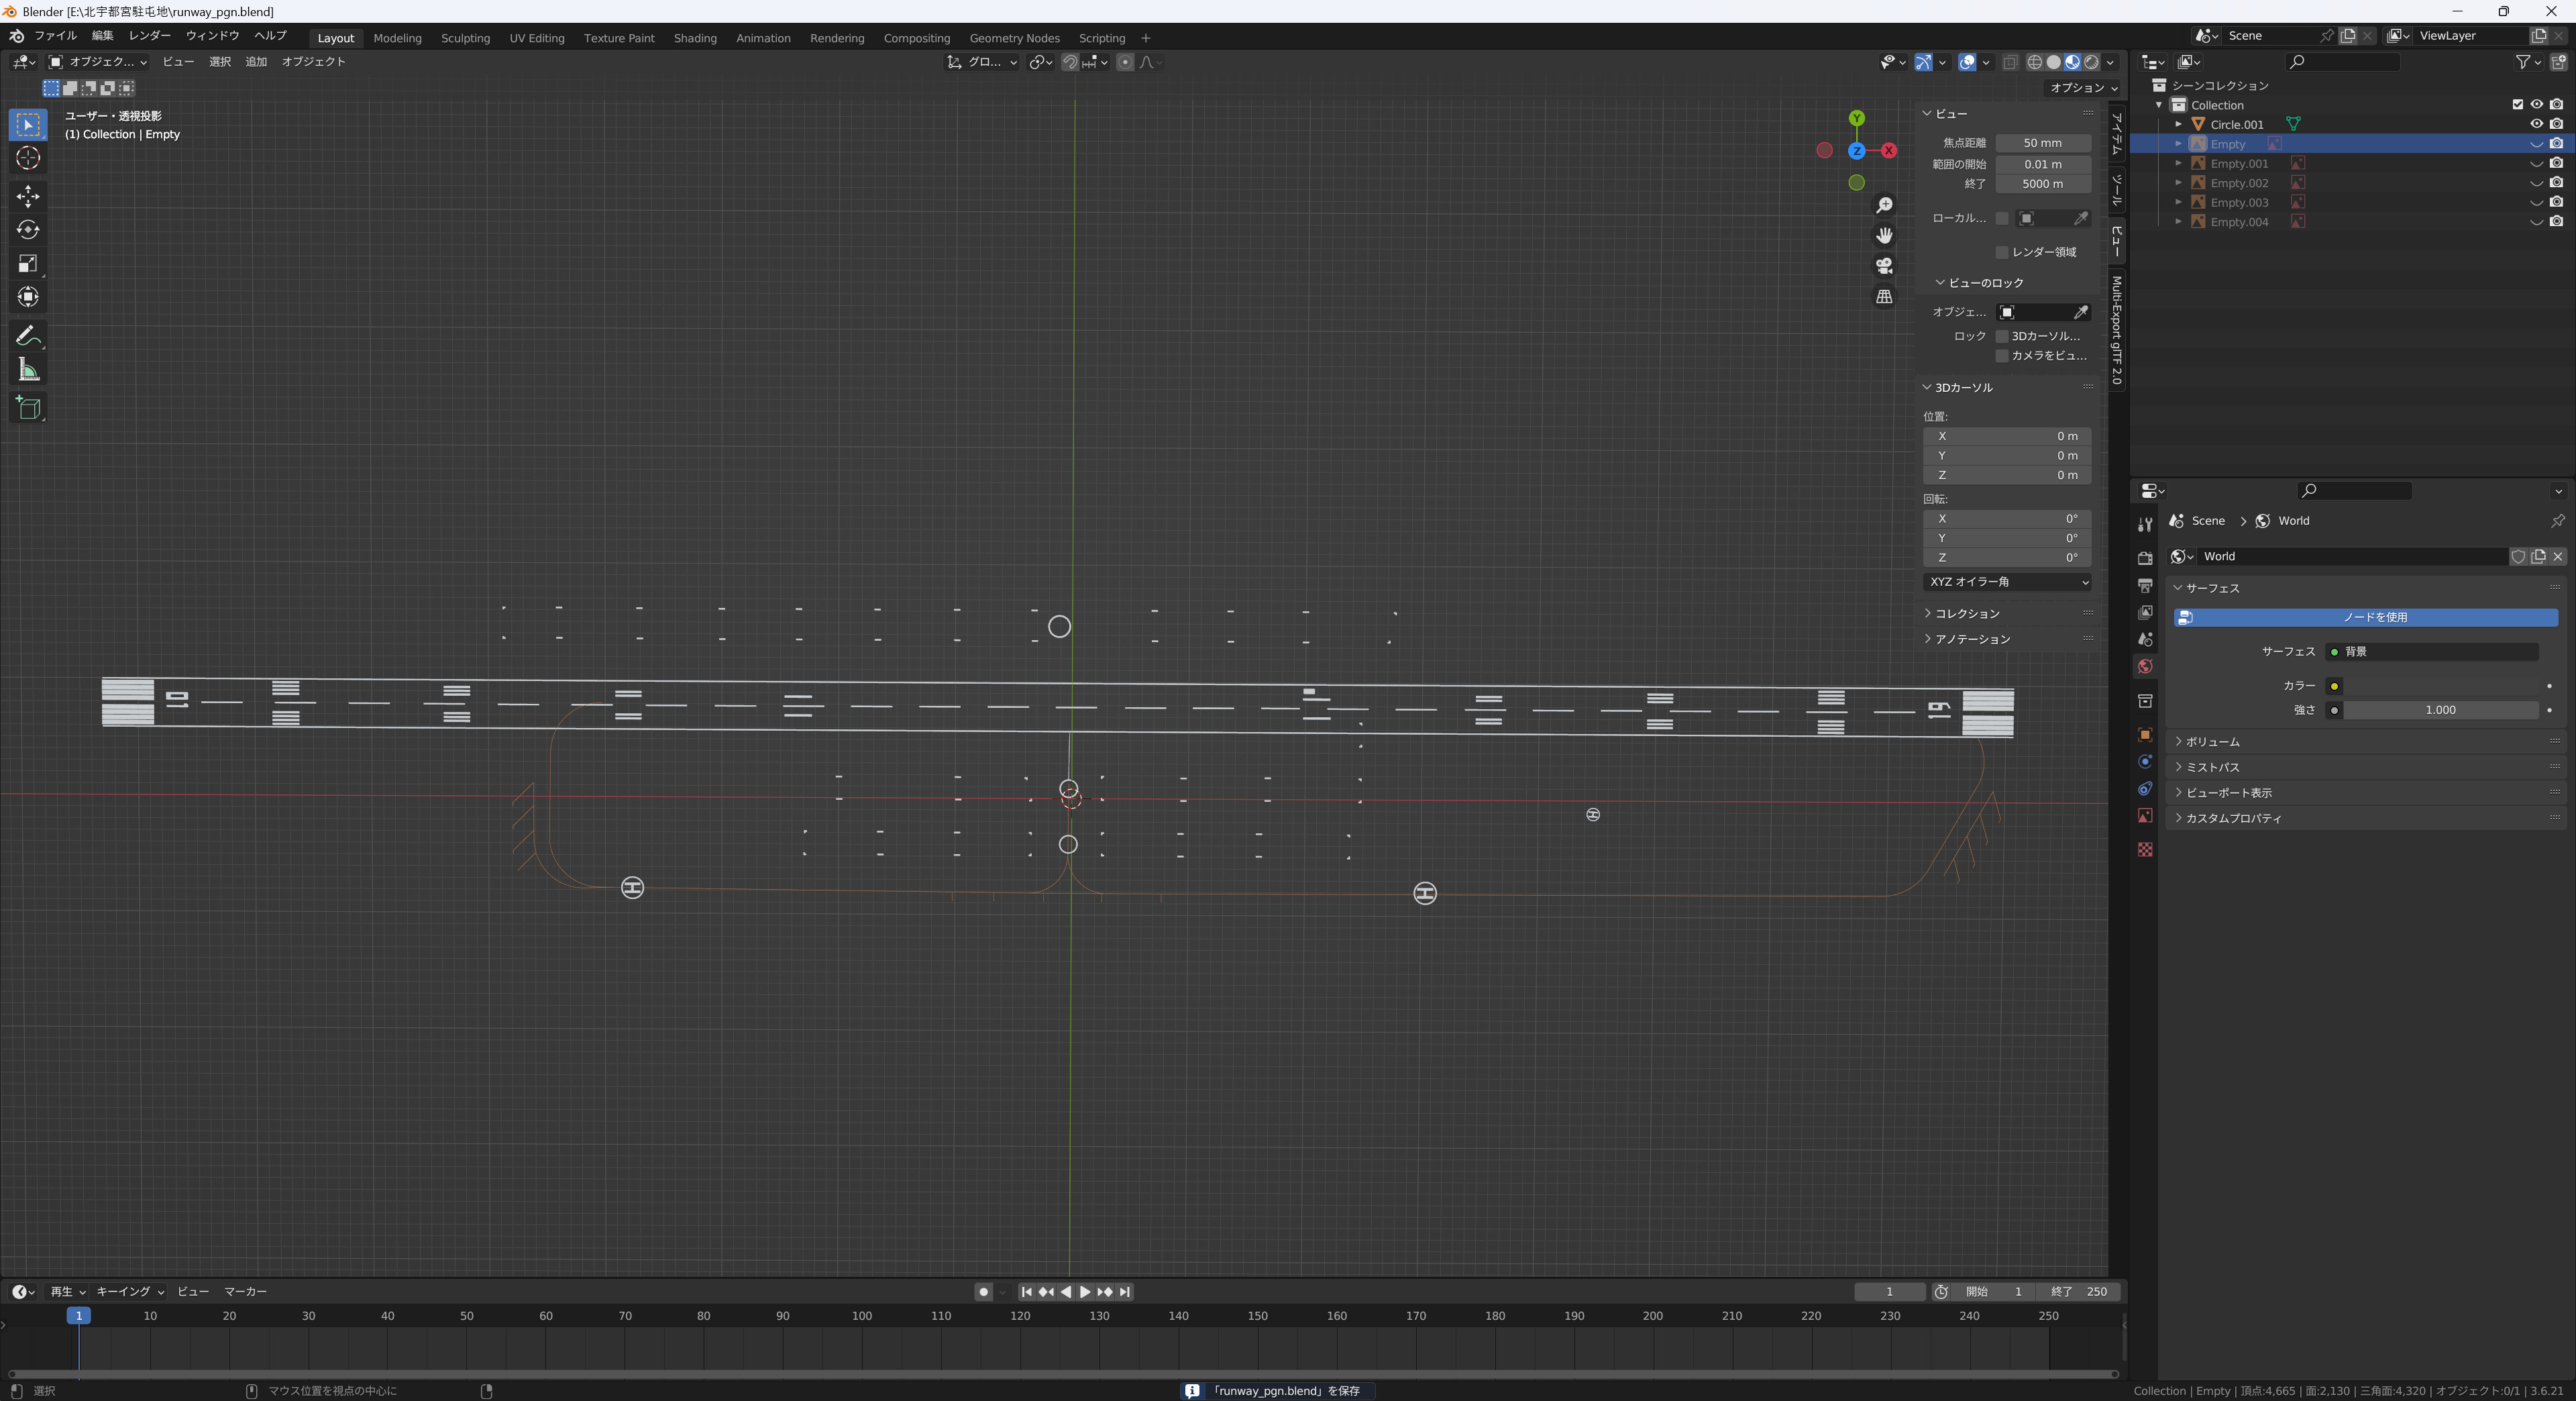Select the Select Box tool
2576x1401 pixels.
click(x=28, y=124)
